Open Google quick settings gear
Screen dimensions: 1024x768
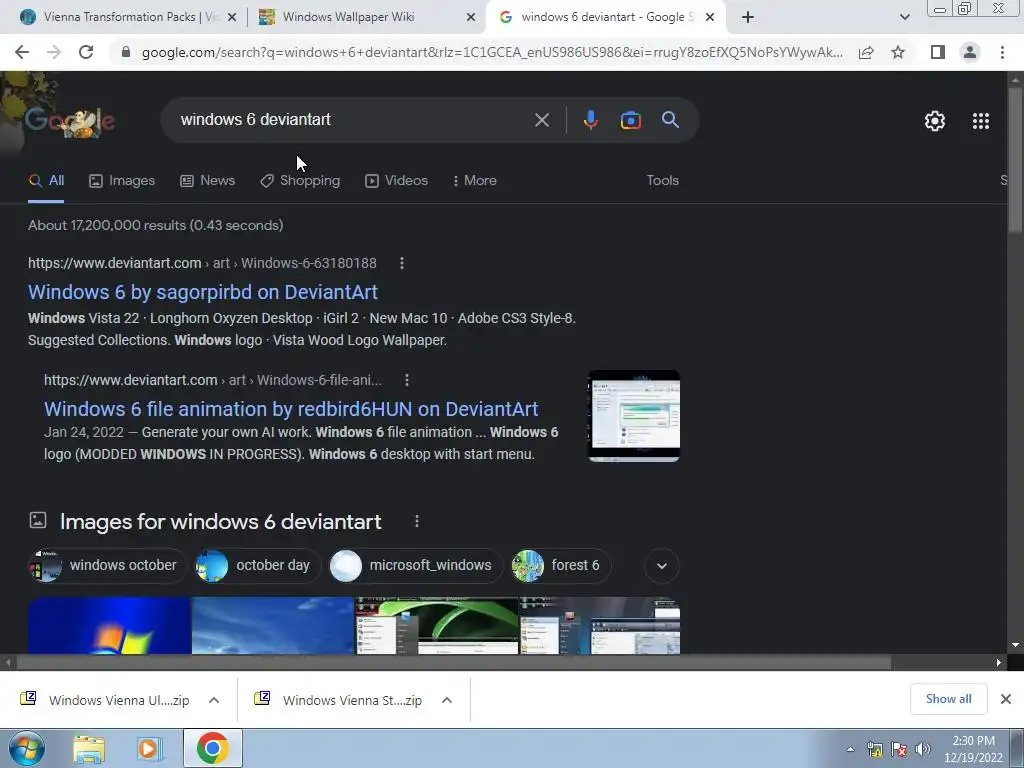click(x=935, y=121)
